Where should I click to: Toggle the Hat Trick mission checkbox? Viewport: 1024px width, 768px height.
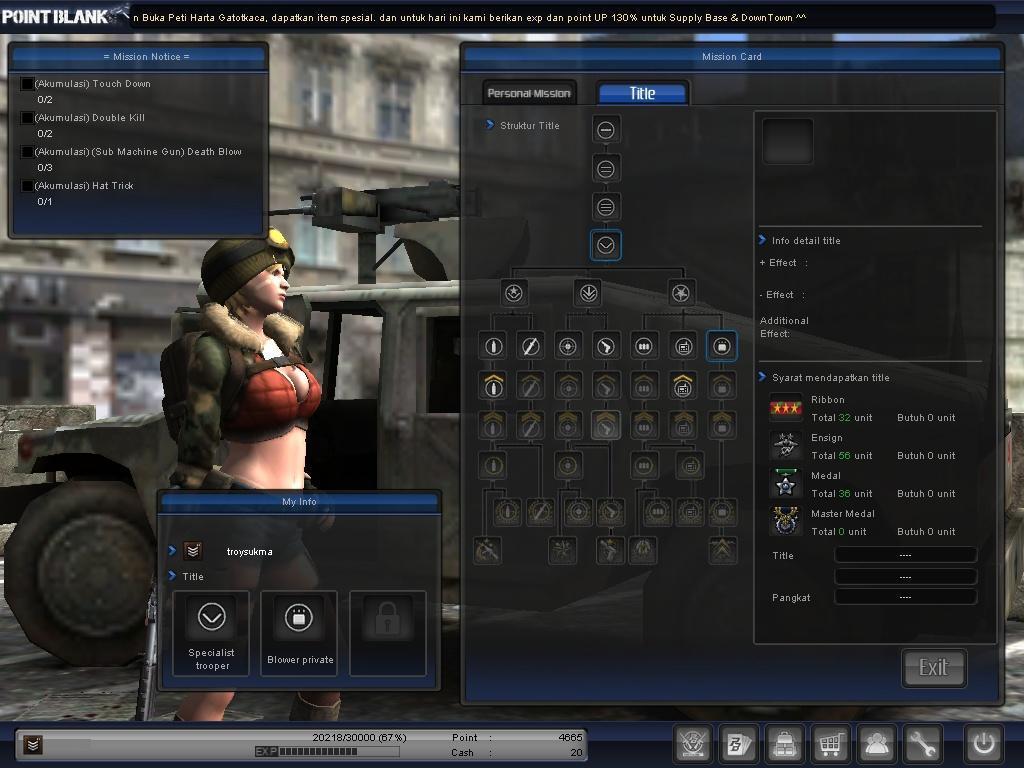coord(27,185)
